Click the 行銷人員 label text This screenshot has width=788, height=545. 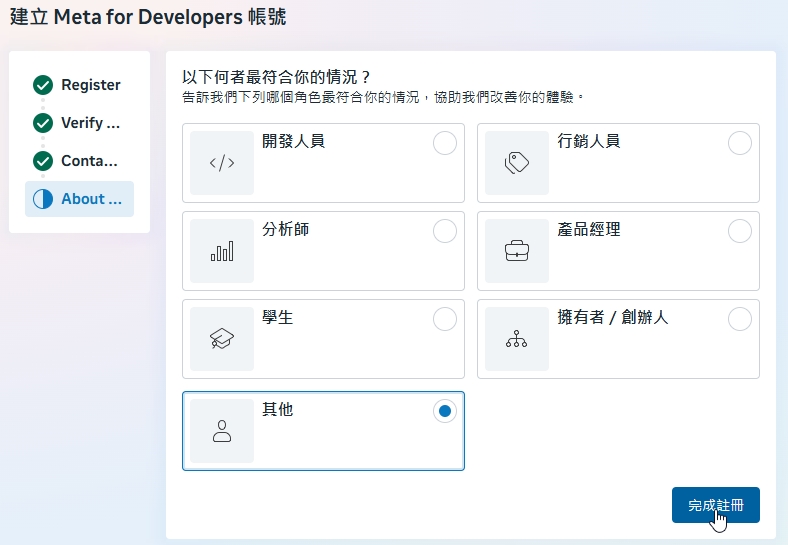pyautogui.click(x=588, y=141)
